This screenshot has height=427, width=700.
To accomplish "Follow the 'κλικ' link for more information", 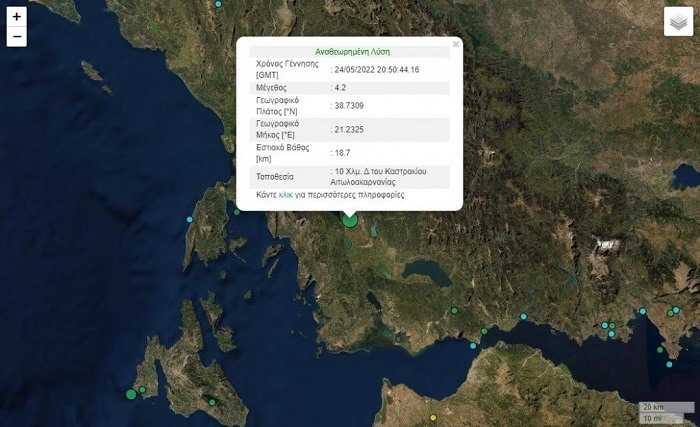I will tap(285, 195).
